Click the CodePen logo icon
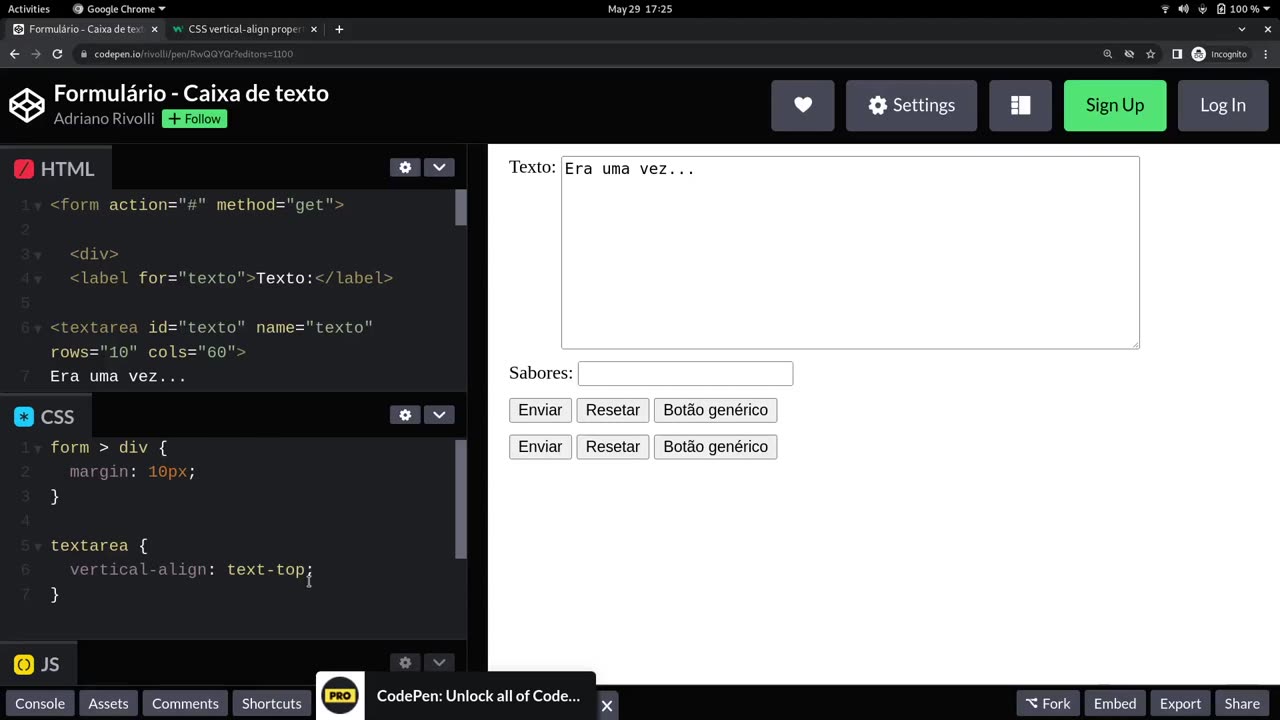The width and height of the screenshot is (1280, 720). pos(27,105)
